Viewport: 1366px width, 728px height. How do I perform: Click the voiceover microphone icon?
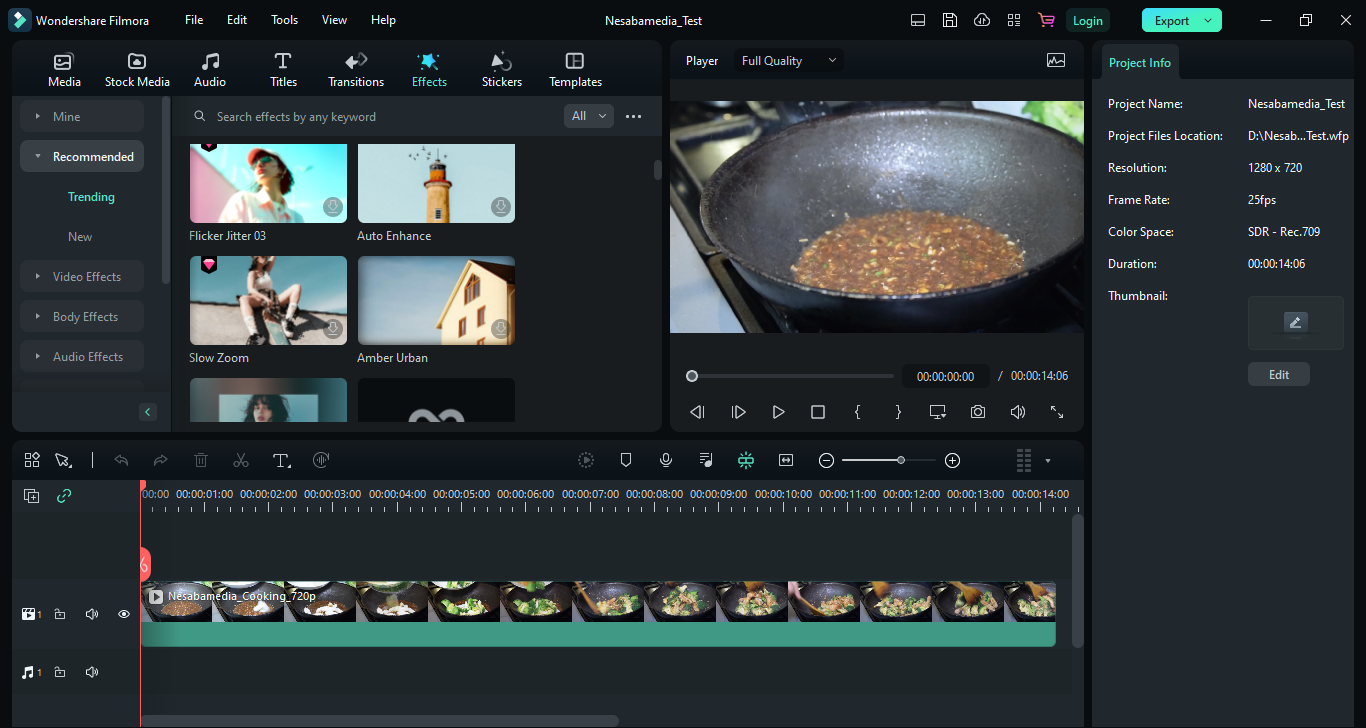pyautogui.click(x=665, y=460)
